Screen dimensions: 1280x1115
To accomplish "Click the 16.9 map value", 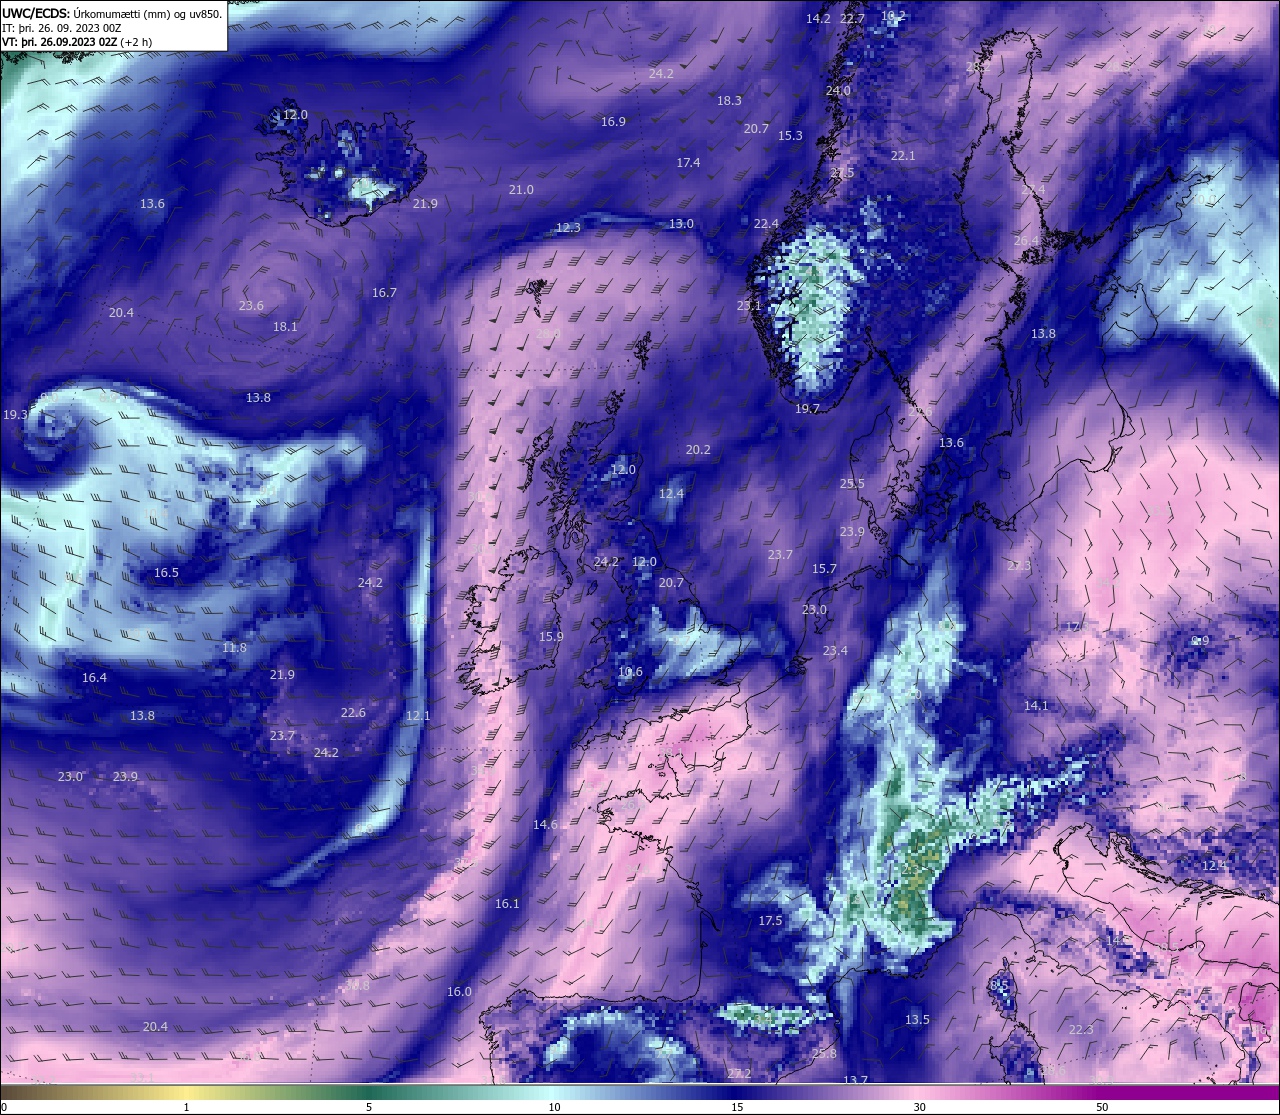I will [x=613, y=122].
